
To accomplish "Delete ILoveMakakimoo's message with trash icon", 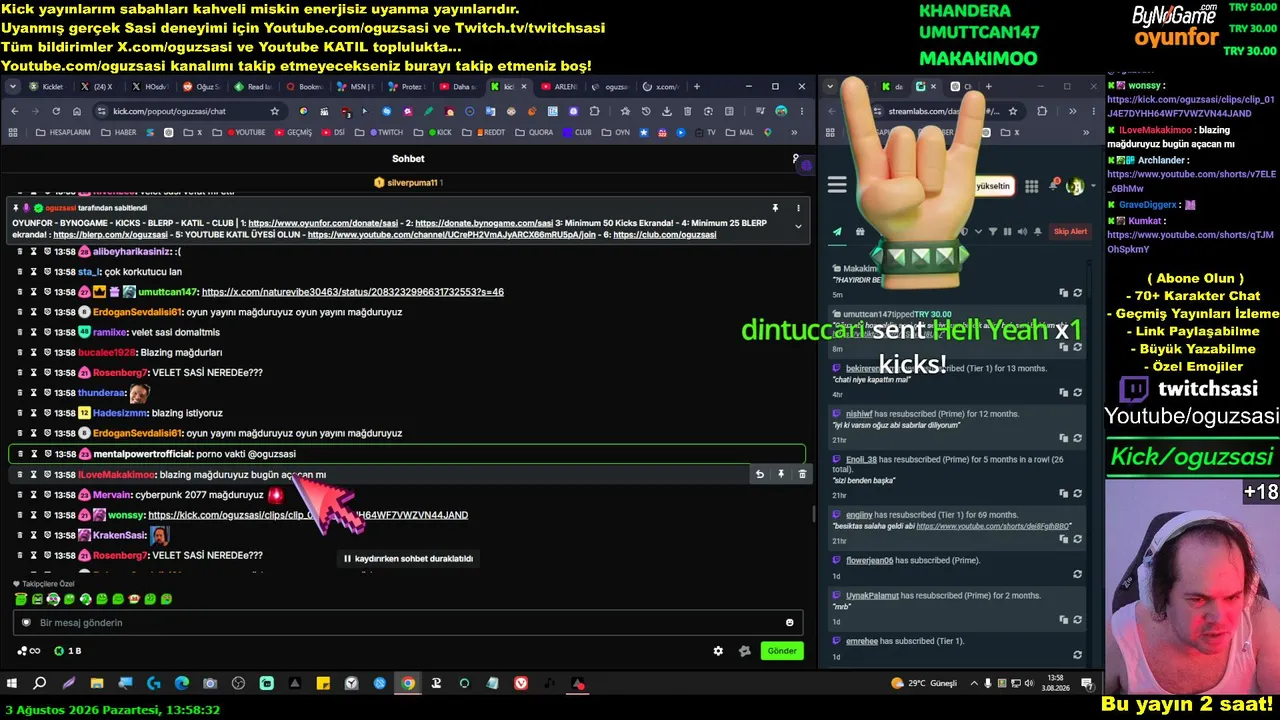I will pos(802,474).
